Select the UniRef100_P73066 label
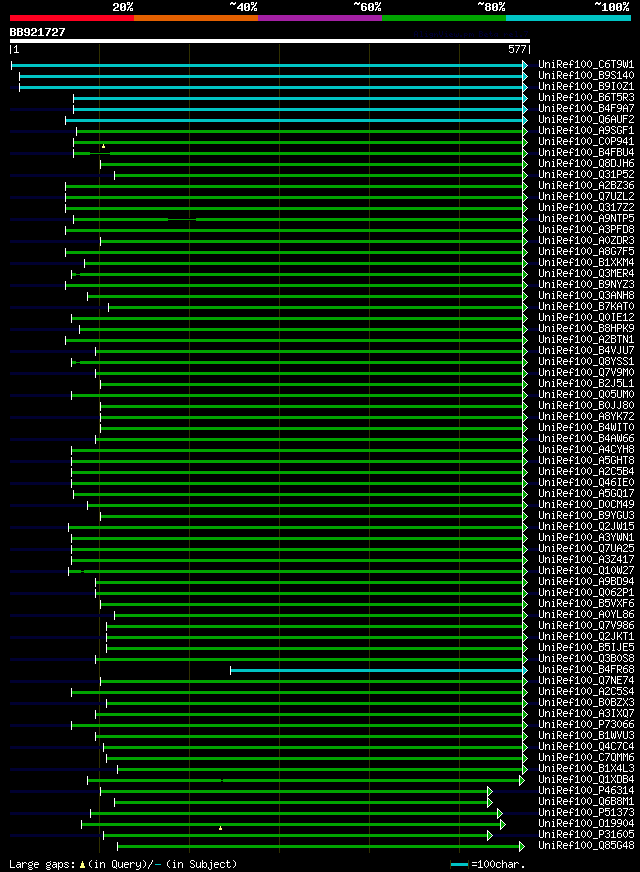This screenshot has height=872, width=640. point(586,725)
